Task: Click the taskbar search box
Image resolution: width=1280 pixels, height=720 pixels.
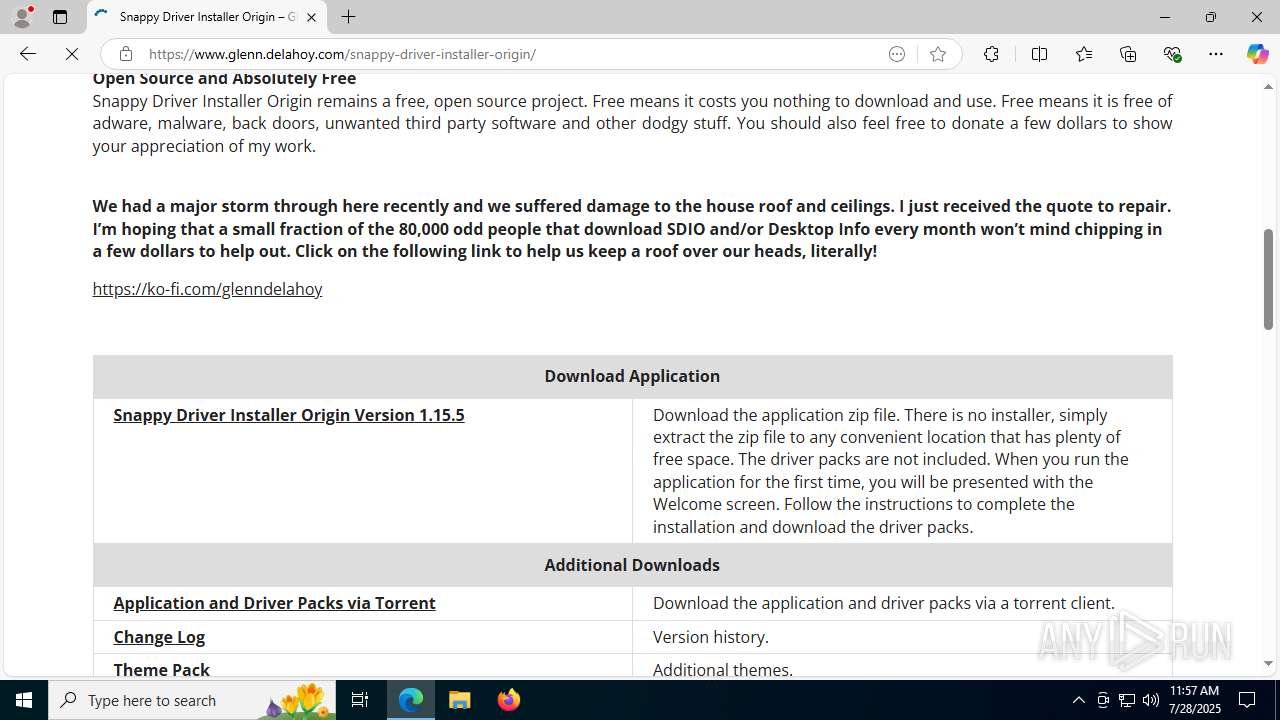Action: point(192,700)
